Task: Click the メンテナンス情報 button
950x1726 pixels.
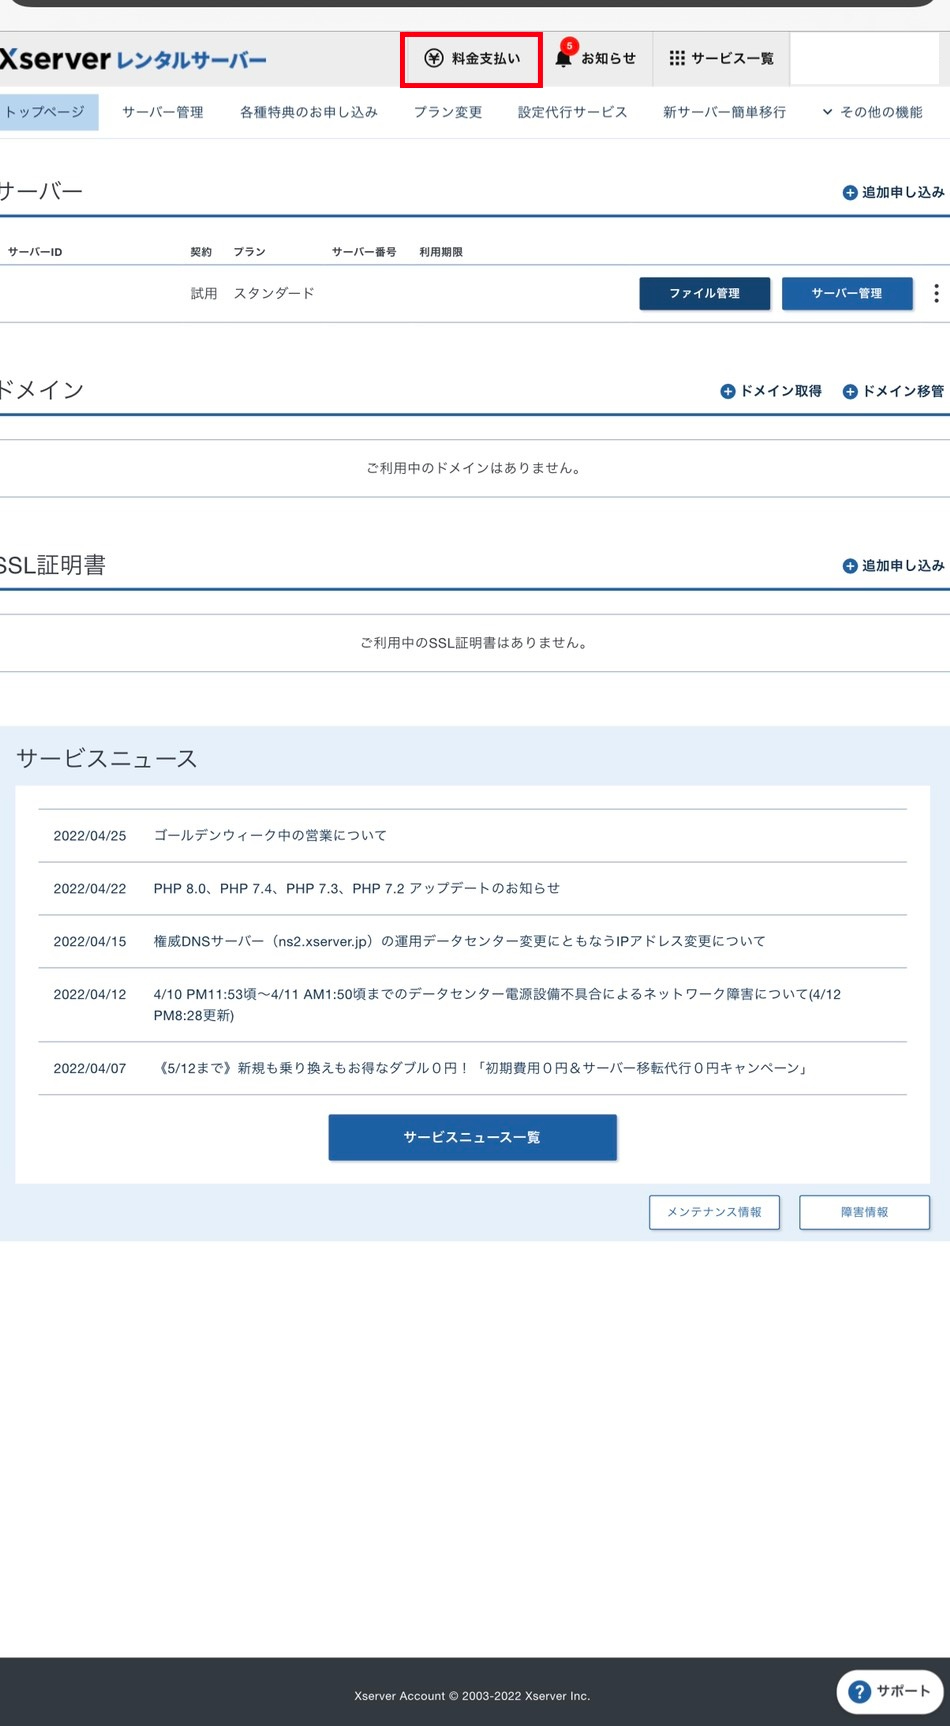Action: [x=714, y=1212]
